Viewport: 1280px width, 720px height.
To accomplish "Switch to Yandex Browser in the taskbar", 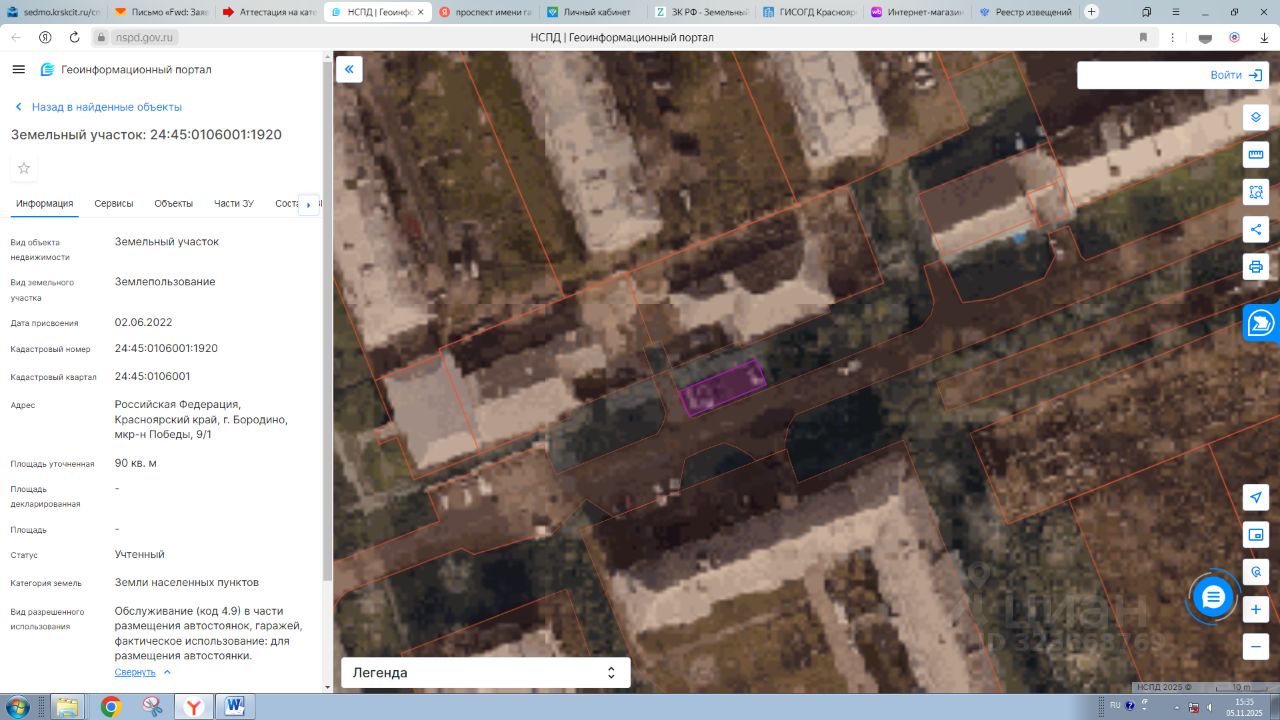I will [194, 707].
